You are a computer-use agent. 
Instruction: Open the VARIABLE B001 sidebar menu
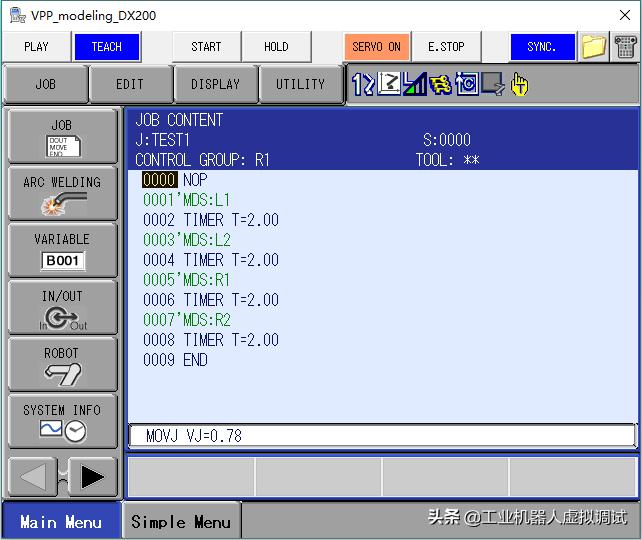63,250
